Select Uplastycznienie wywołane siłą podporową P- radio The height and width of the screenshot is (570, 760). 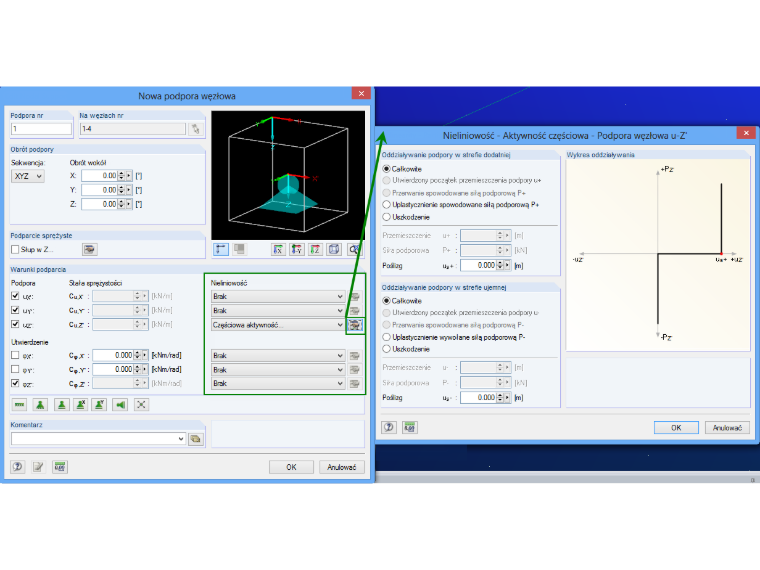click(x=386, y=337)
